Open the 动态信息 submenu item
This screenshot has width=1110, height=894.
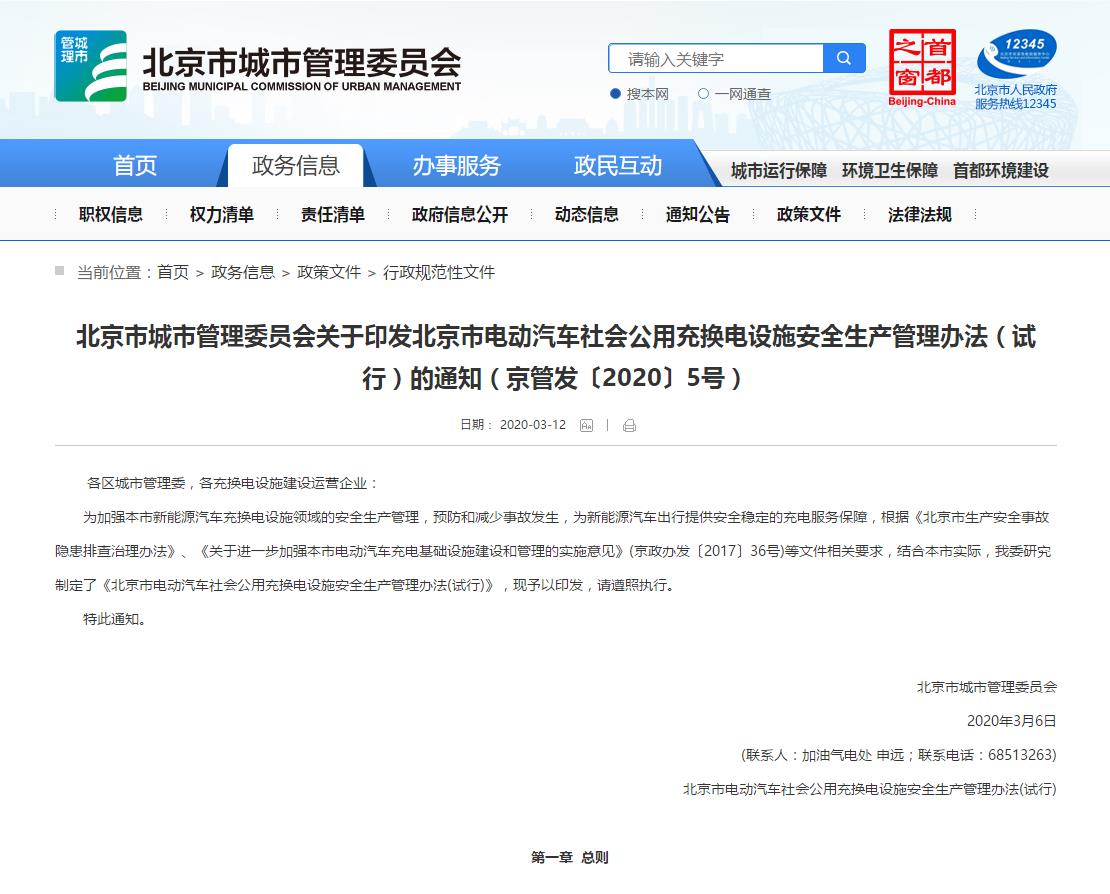coord(587,214)
